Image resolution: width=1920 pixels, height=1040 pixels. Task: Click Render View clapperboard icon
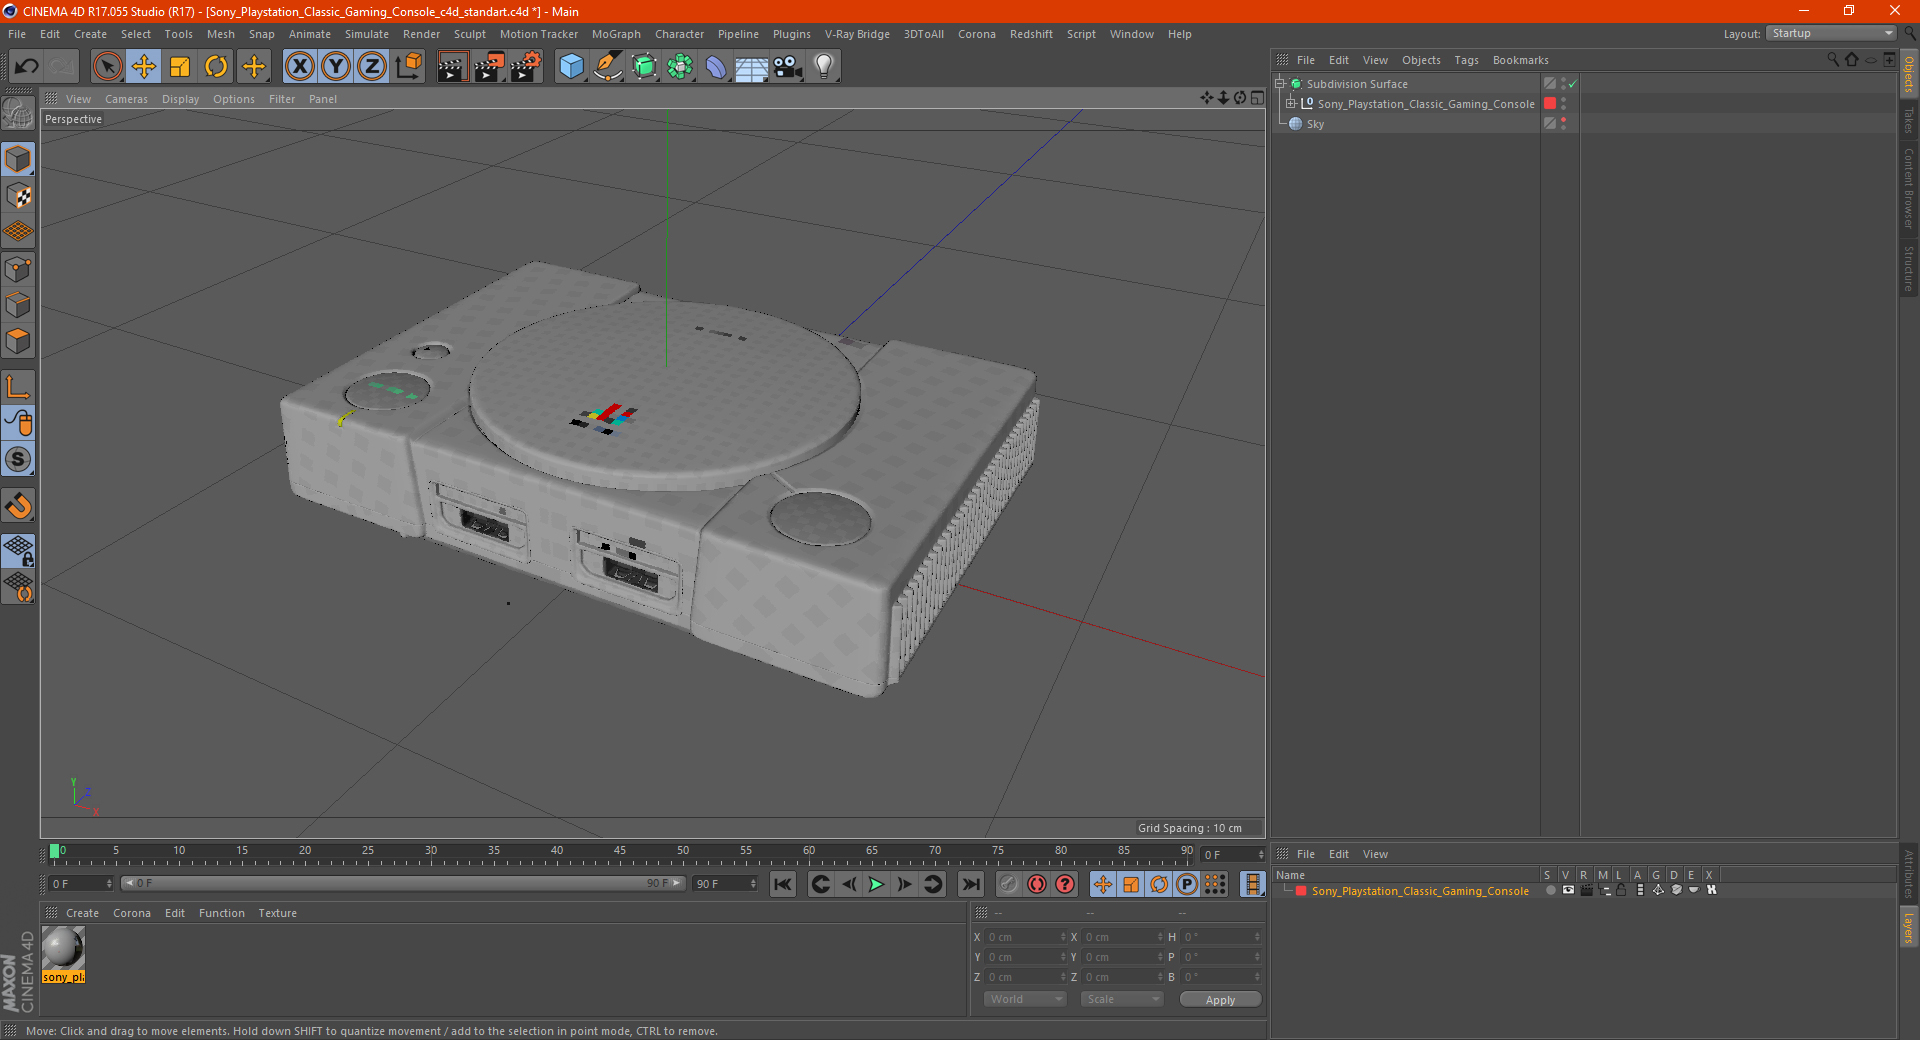[452, 67]
